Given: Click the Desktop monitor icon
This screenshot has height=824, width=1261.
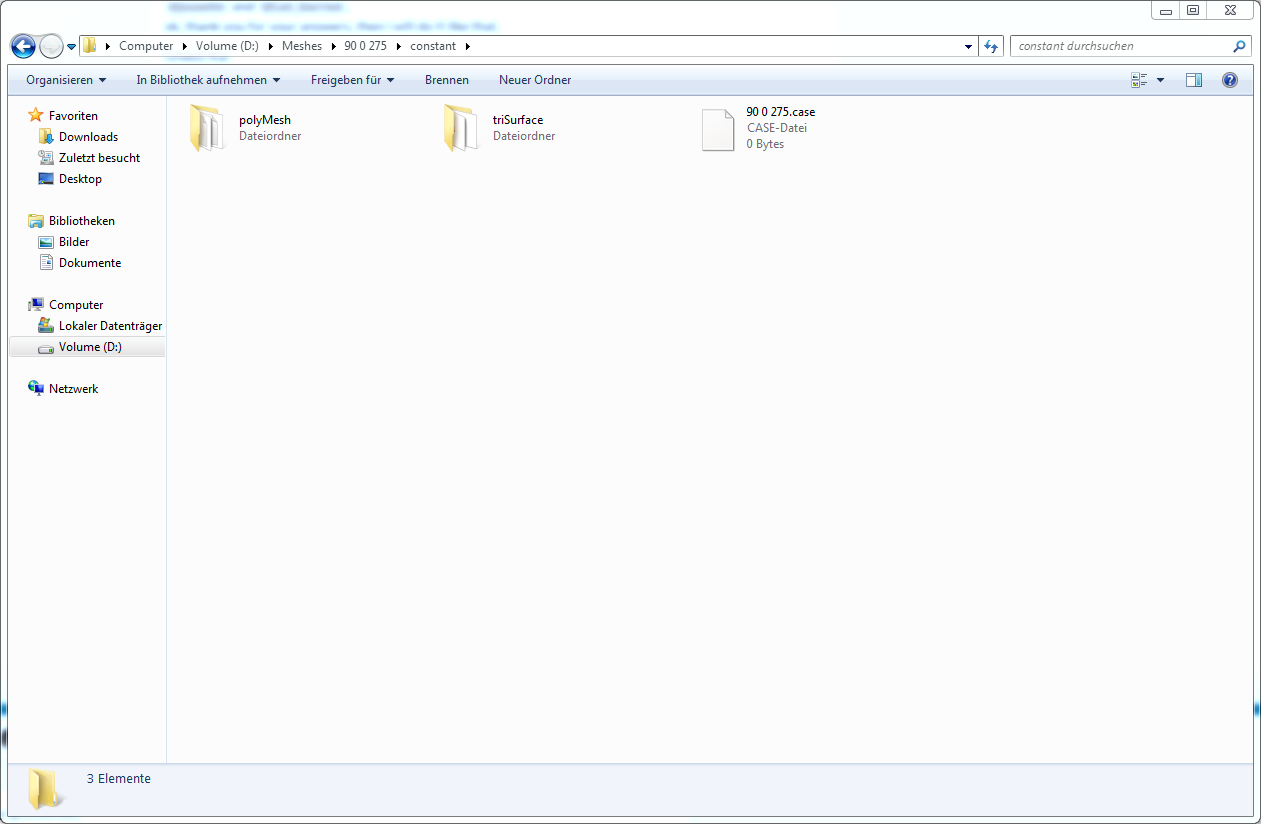Looking at the screenshot, I should point(46,178).
